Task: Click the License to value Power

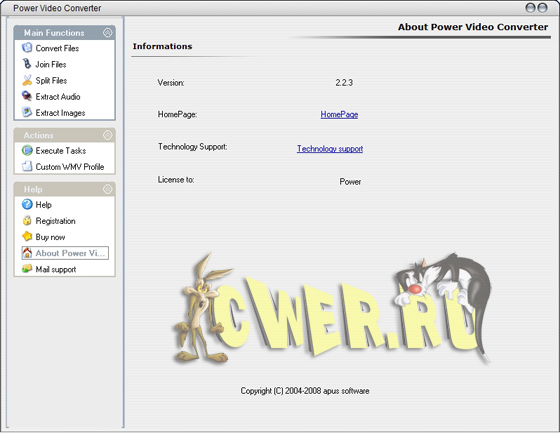Action: (x=350, y=182)
